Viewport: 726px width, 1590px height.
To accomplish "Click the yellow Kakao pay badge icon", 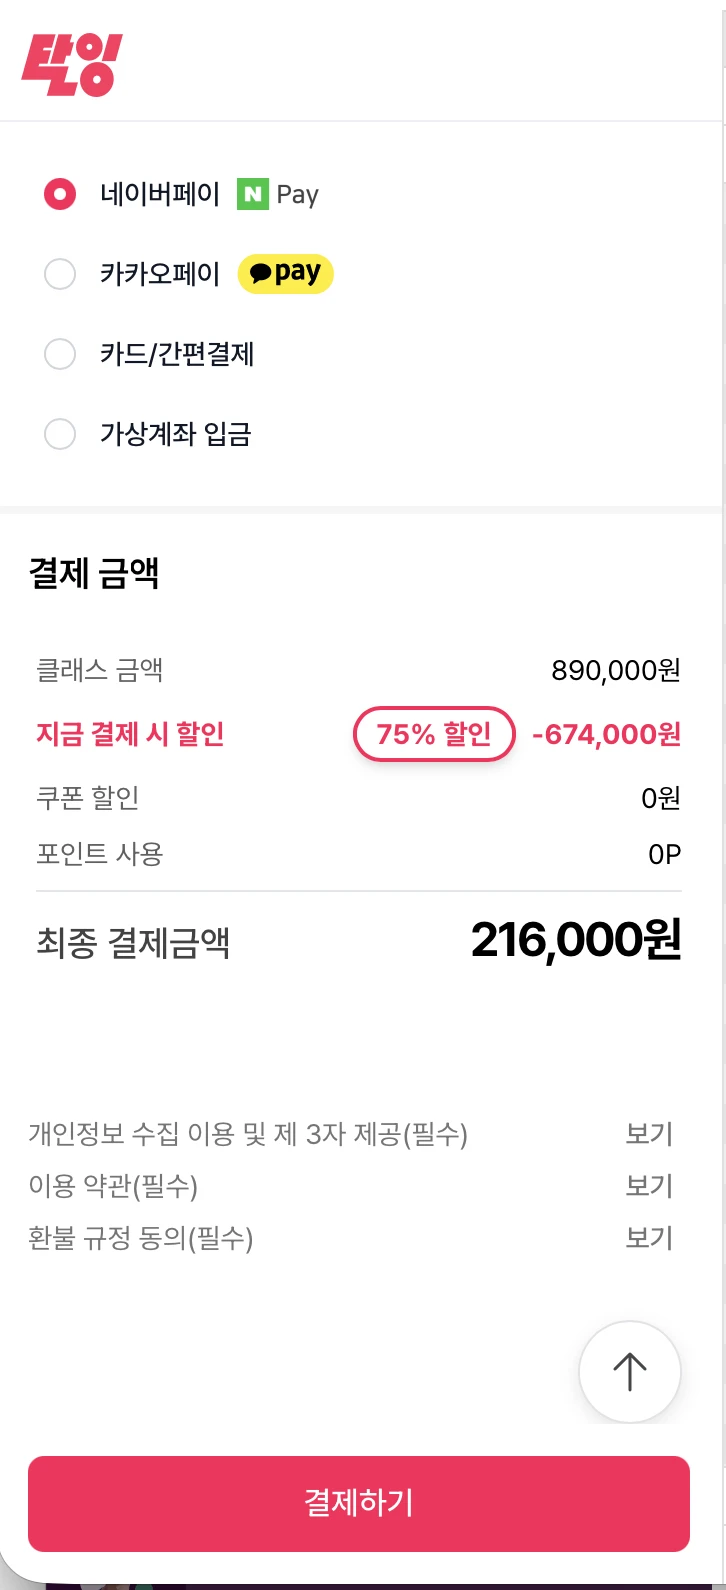I will click(x=285, y=273).
